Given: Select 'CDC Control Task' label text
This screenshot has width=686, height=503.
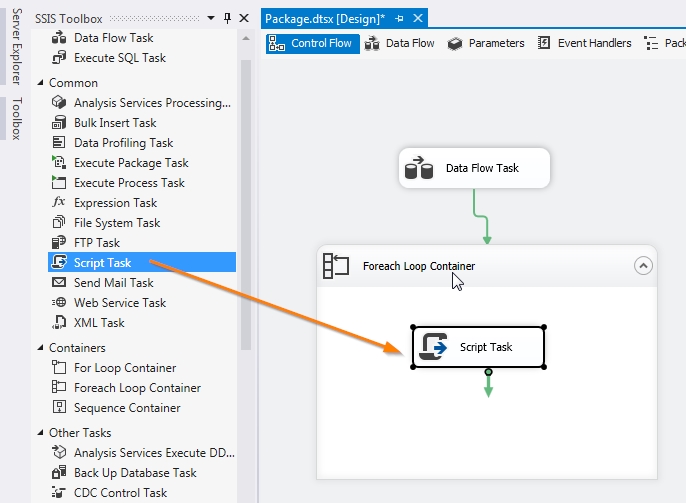Looking at the screenshot, I should [x=120, y=493].
